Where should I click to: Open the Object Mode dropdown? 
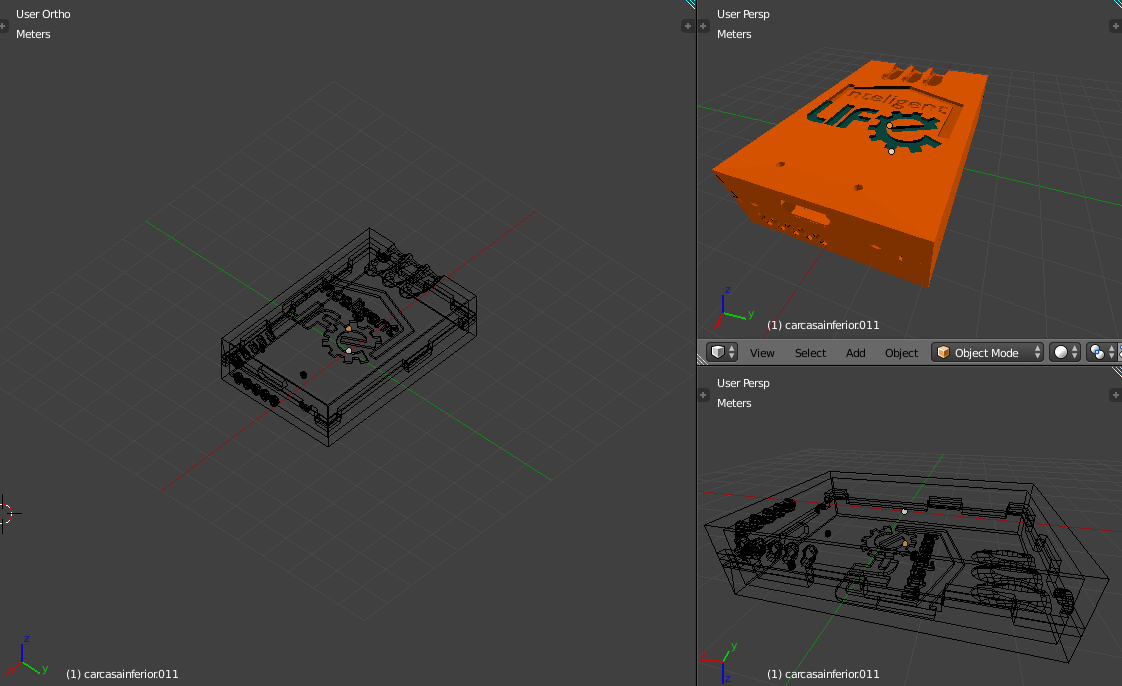click(x=987, y=353)
